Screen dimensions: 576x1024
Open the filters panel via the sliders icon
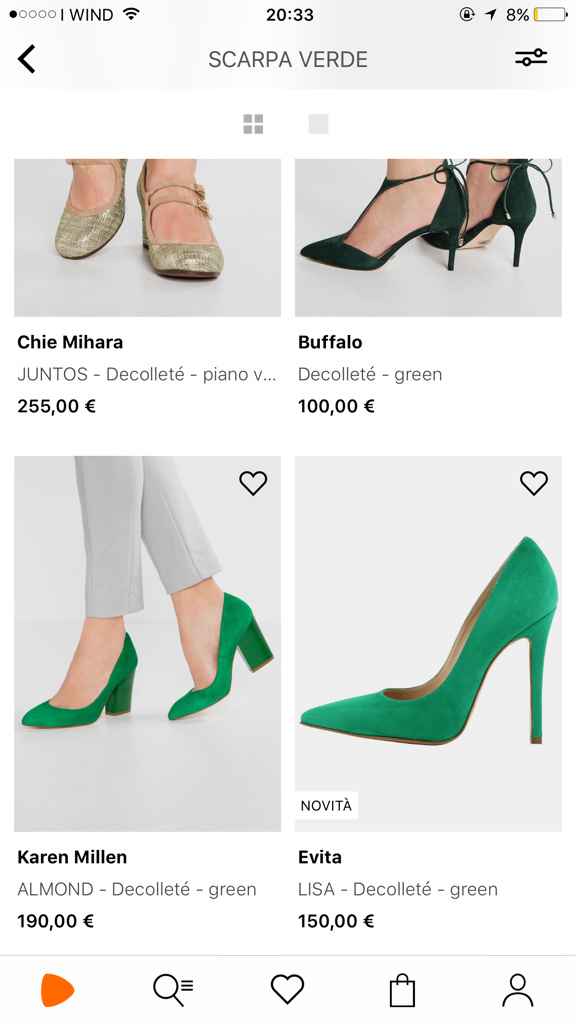530,58
